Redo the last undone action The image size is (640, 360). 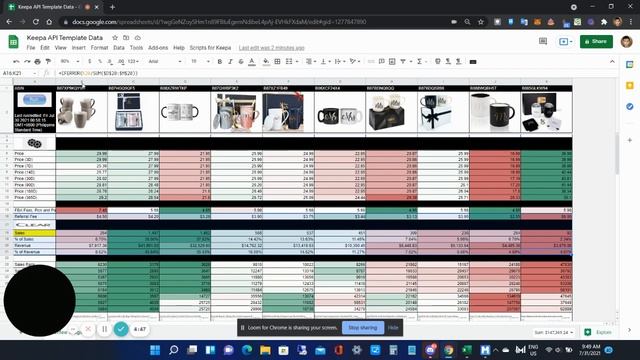click(27, 62)
